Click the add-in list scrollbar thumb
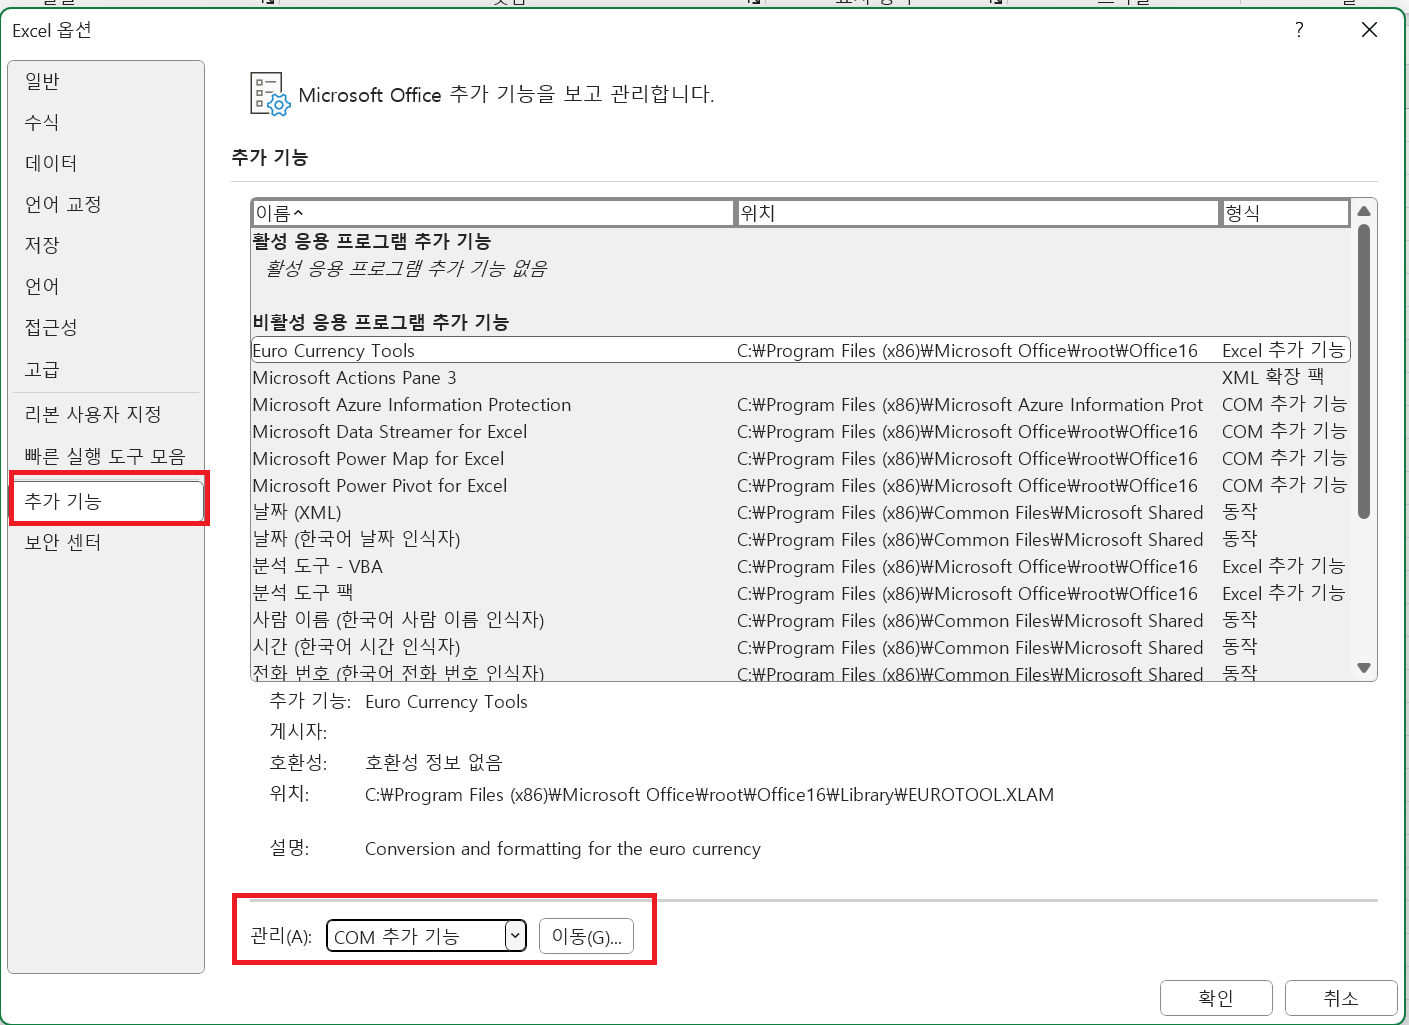 click(1364, 371)
